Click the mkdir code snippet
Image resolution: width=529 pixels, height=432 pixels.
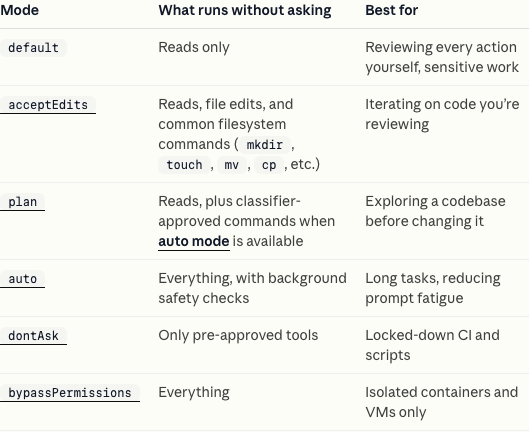pyautogui.click(x=265, y=145)
